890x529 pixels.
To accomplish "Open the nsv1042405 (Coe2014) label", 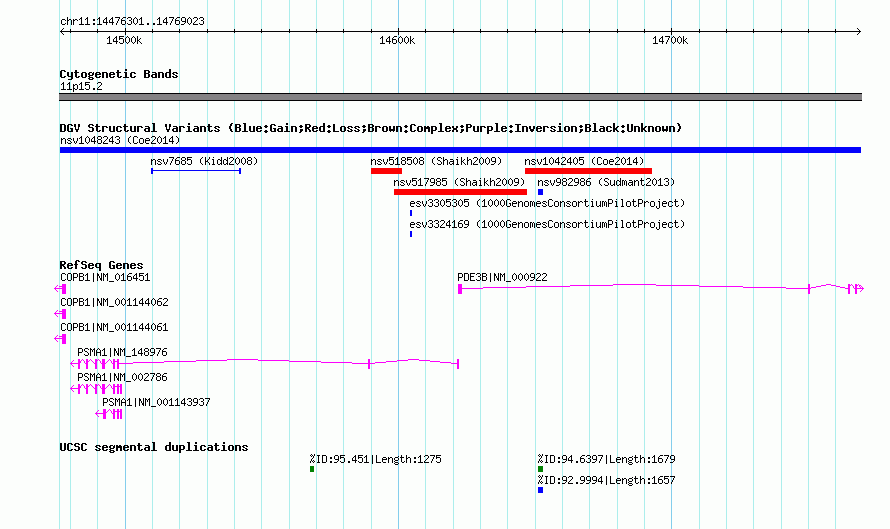I will [x=584, y=161].
